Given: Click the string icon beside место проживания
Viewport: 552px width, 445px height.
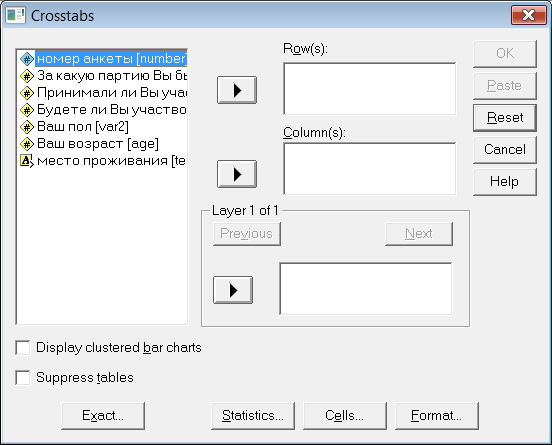Looking at the screenshot, I should point(27,161).
